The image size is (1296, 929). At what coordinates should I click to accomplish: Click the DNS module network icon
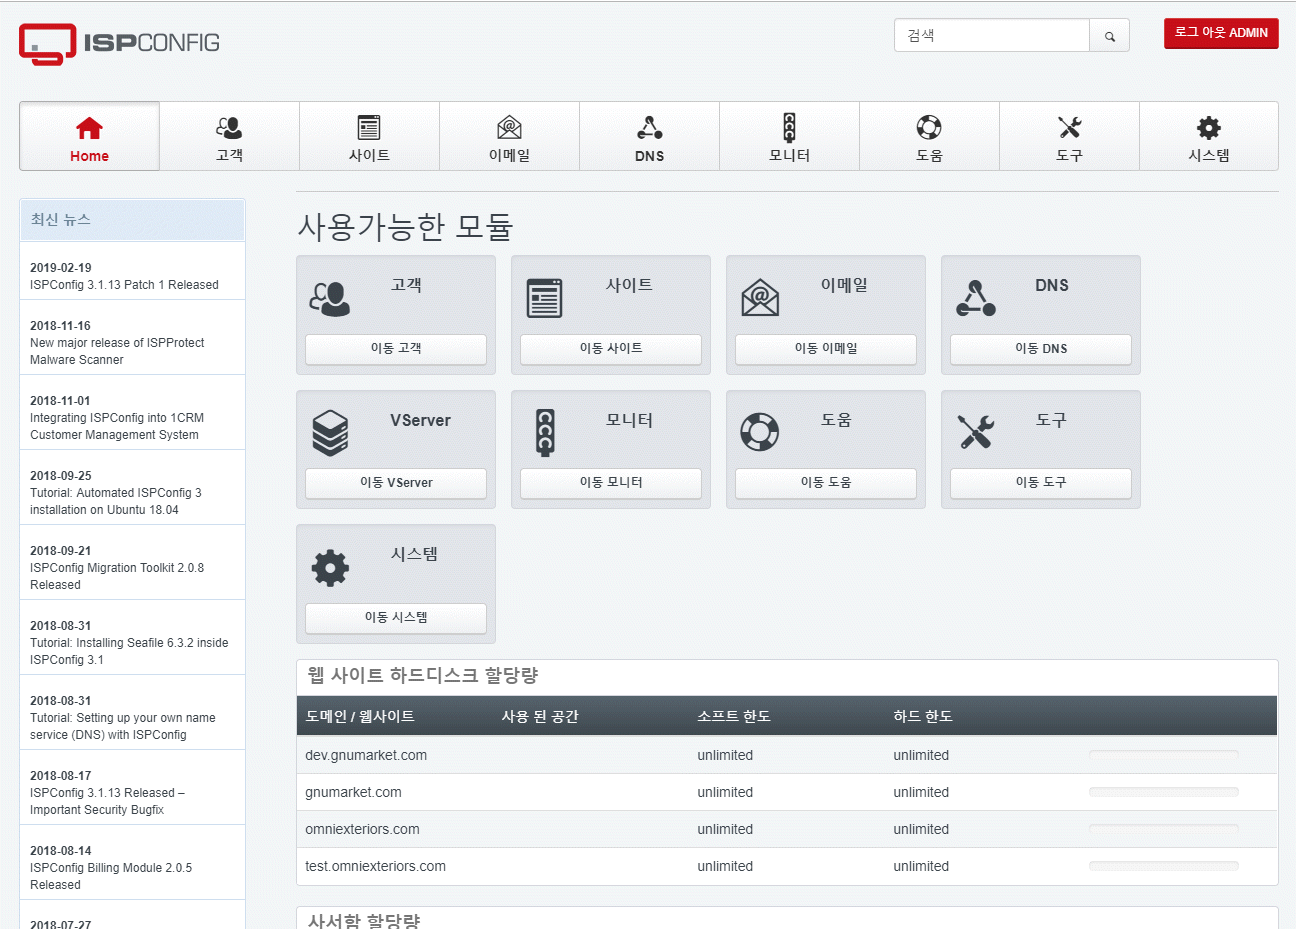[x=975, y=298]
